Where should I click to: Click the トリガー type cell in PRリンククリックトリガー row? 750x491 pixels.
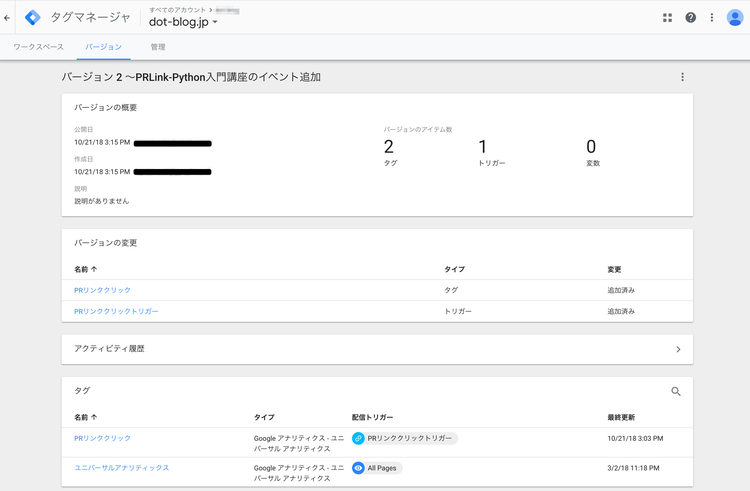point(458,311)
